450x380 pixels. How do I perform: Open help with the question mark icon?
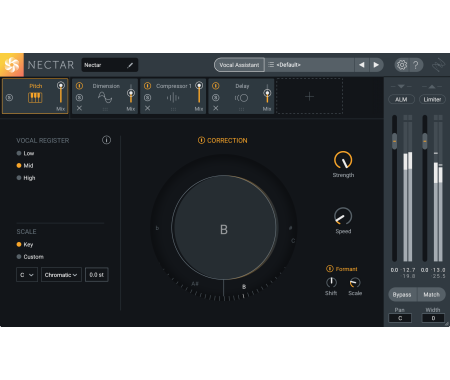[416, 65]
